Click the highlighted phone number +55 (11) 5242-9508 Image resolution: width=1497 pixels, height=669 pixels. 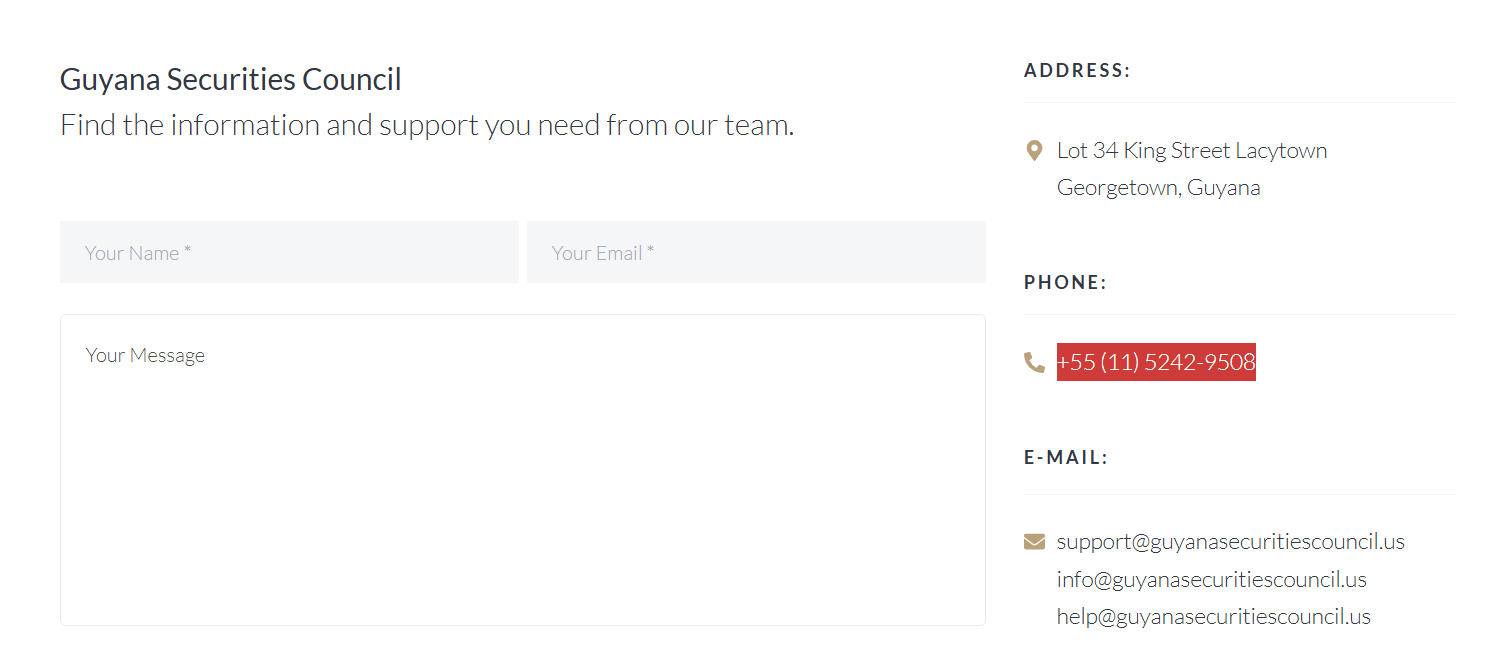point(1156,362)
